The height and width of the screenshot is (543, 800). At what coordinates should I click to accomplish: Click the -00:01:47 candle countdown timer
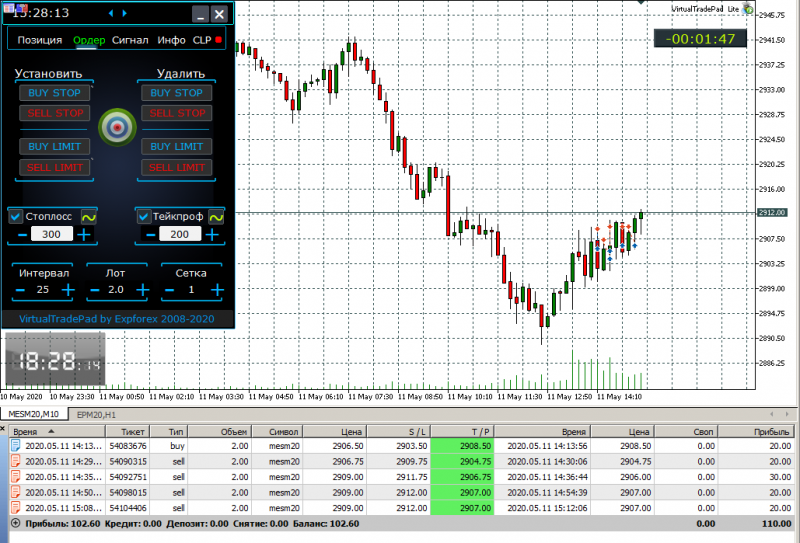(x=700, y=39)
